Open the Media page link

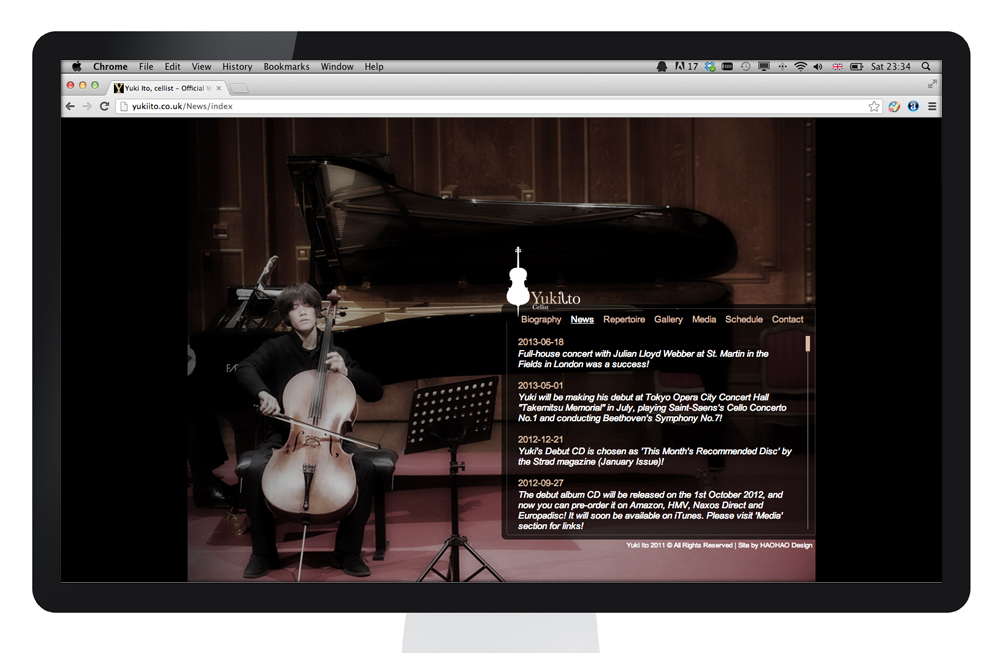pos(703,319)
